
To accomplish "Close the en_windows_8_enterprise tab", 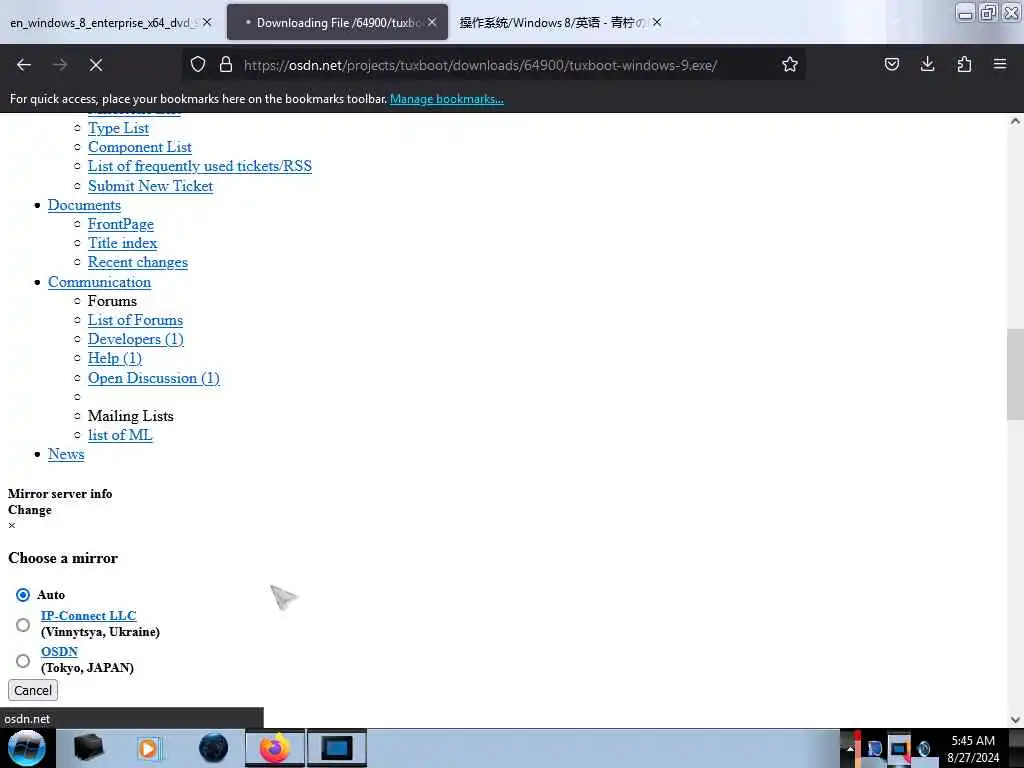I will [x=207, y=22].
